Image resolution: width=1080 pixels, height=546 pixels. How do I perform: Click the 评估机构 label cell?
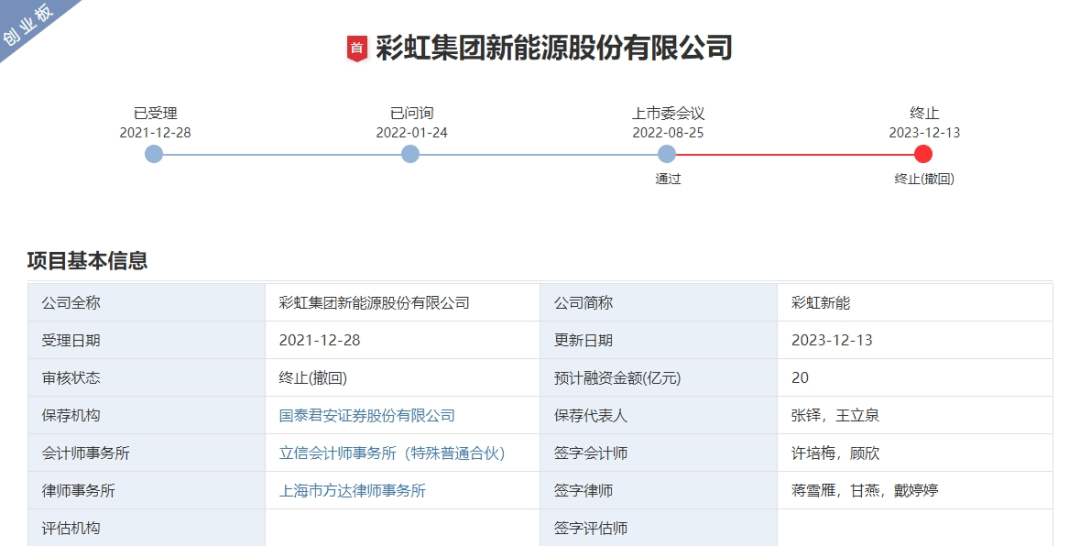(x=147, y=528)
